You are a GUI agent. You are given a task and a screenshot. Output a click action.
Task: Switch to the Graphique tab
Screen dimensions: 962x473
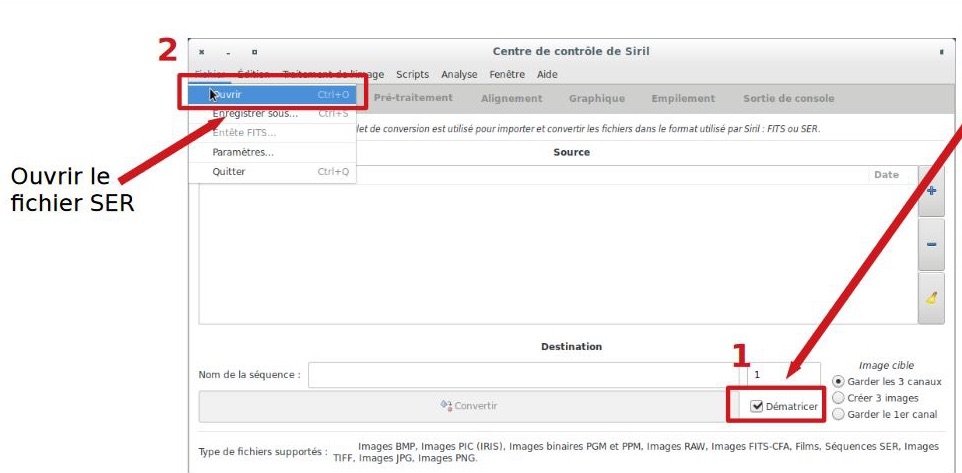[x=597, y=98]
